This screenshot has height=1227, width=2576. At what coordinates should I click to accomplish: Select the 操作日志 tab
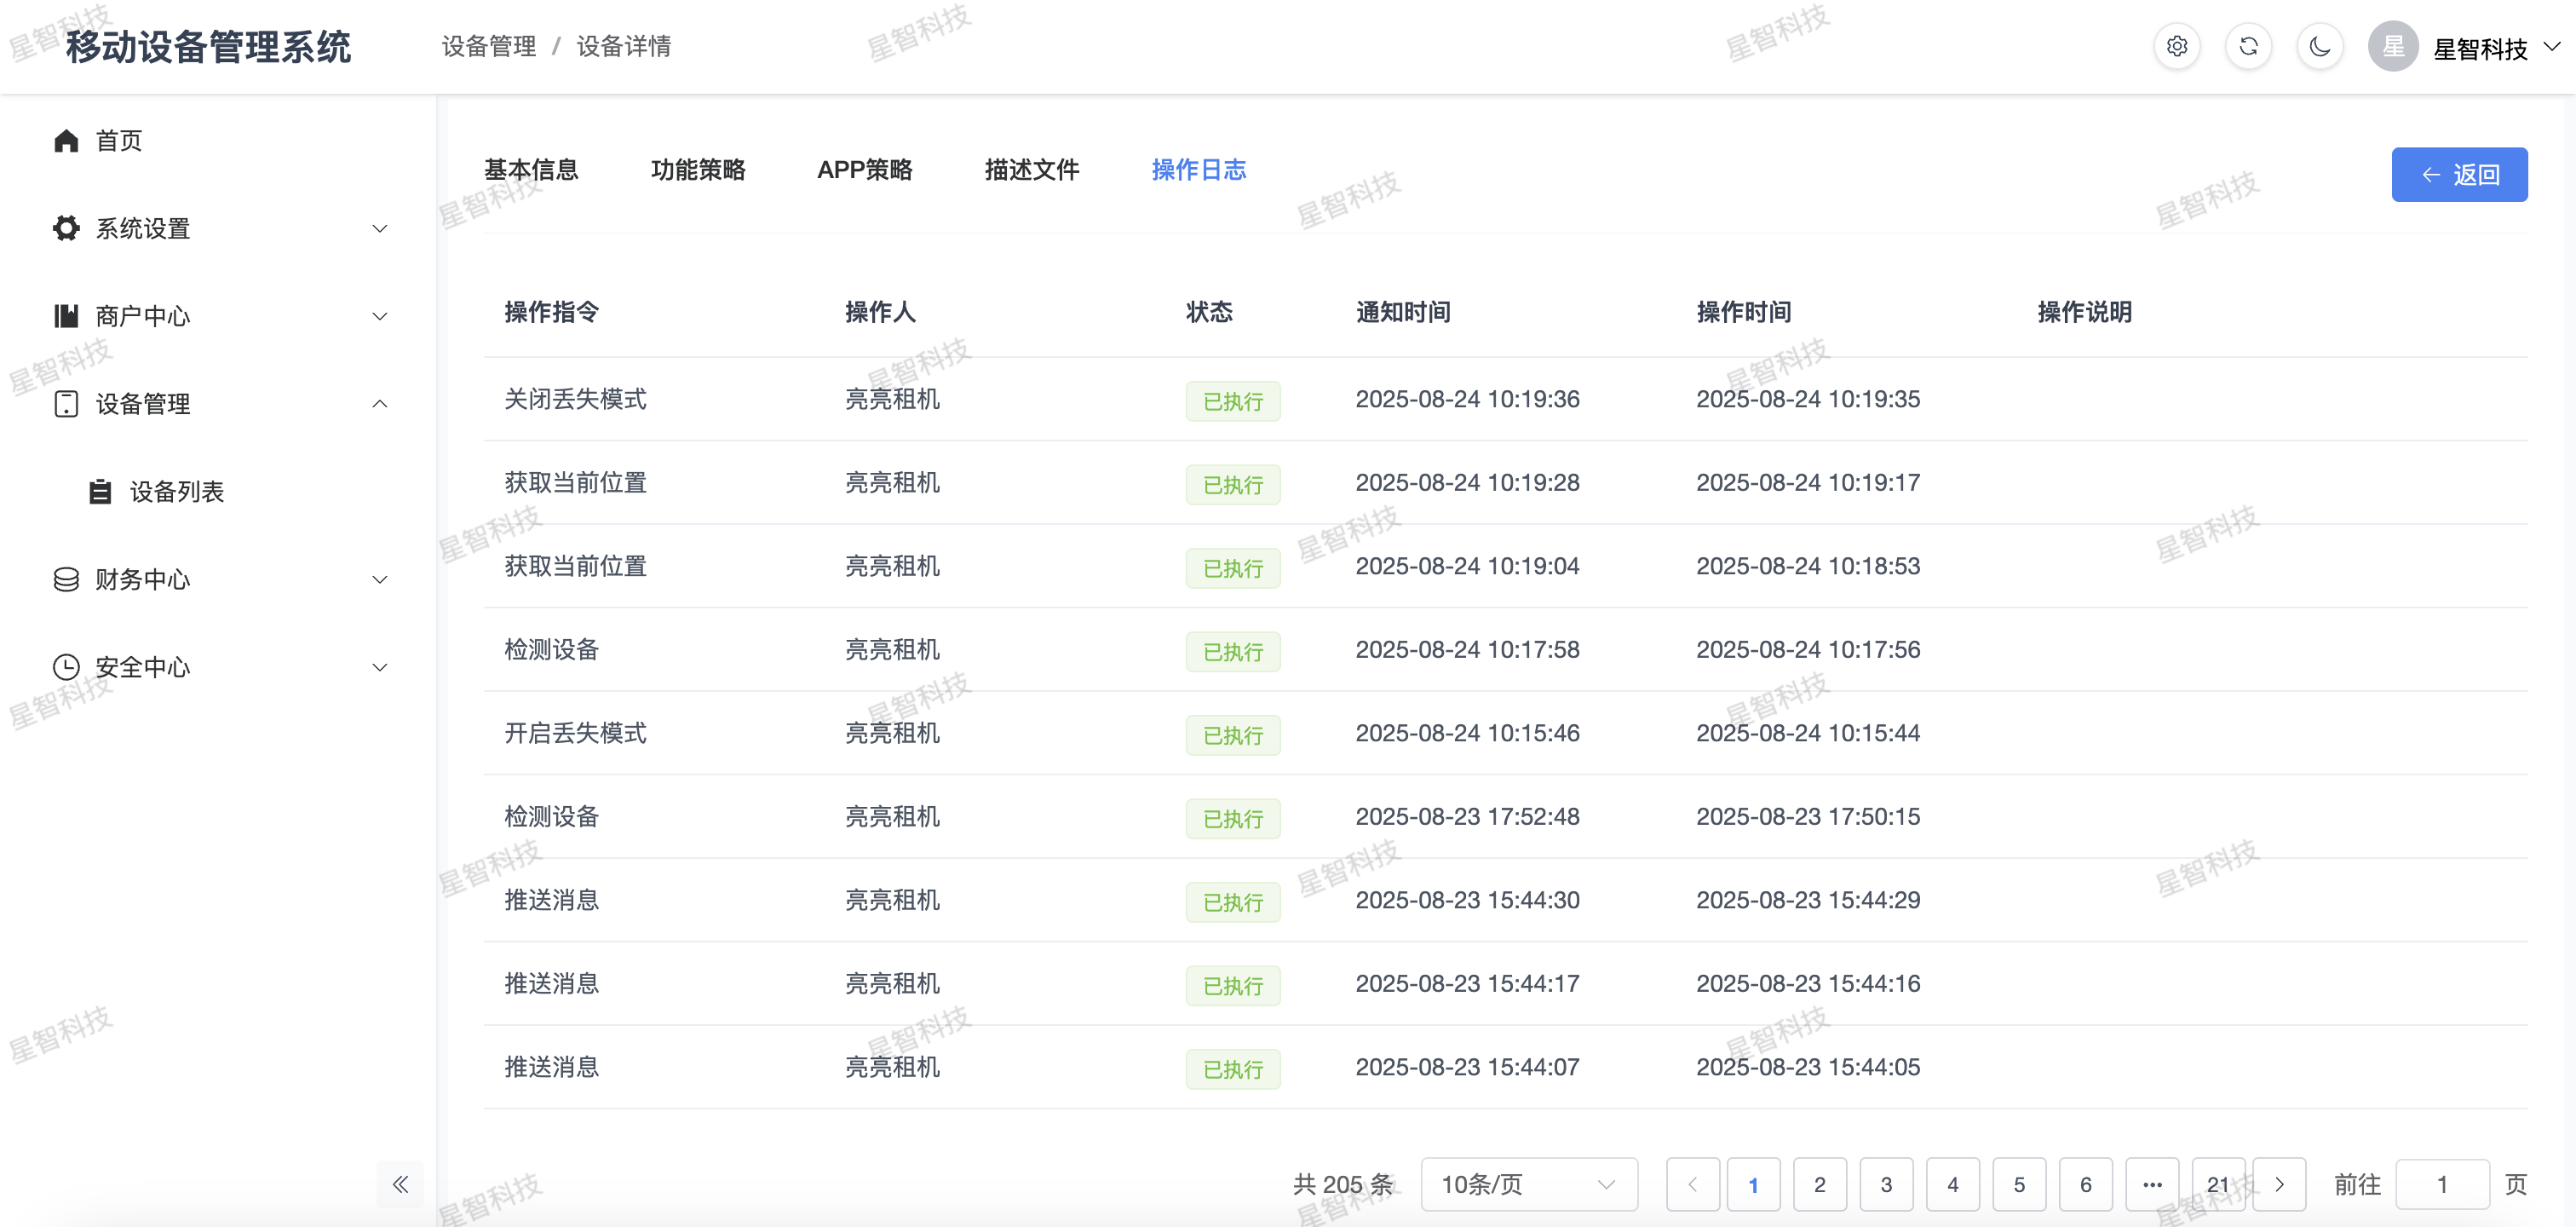[x=1199, y=170]
